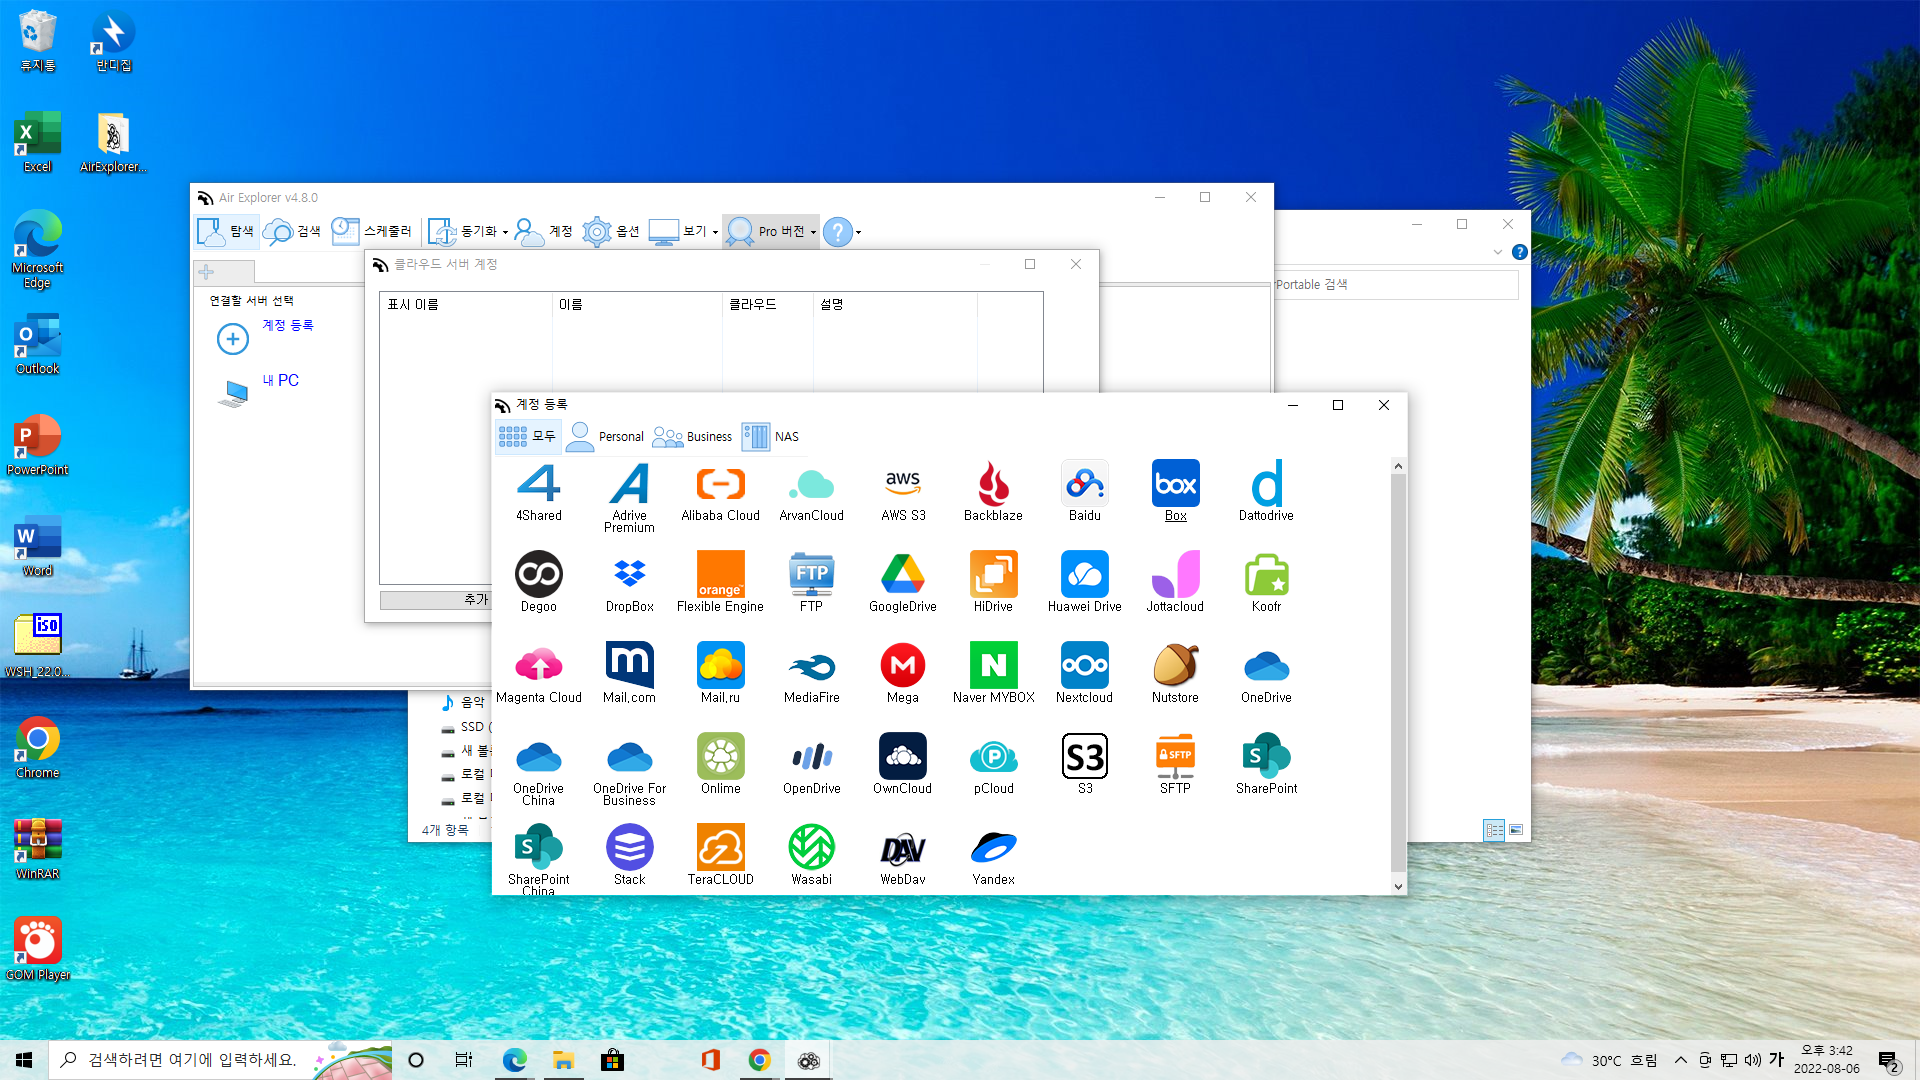The height and width of the screenshot is (1080, 1920).
Task: Select 내 PC in server list
Action: tap(281, 380)
